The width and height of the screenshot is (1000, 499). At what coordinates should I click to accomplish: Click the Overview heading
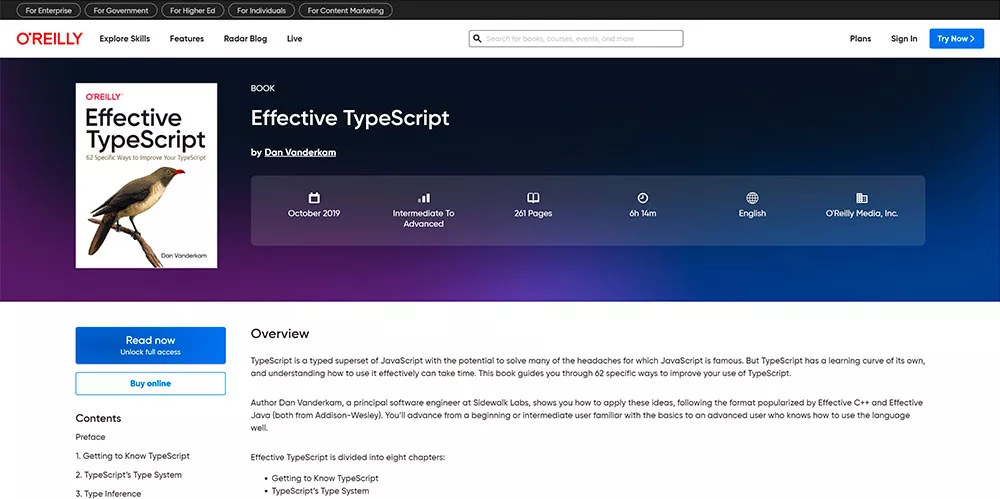(x=280, y=334)
